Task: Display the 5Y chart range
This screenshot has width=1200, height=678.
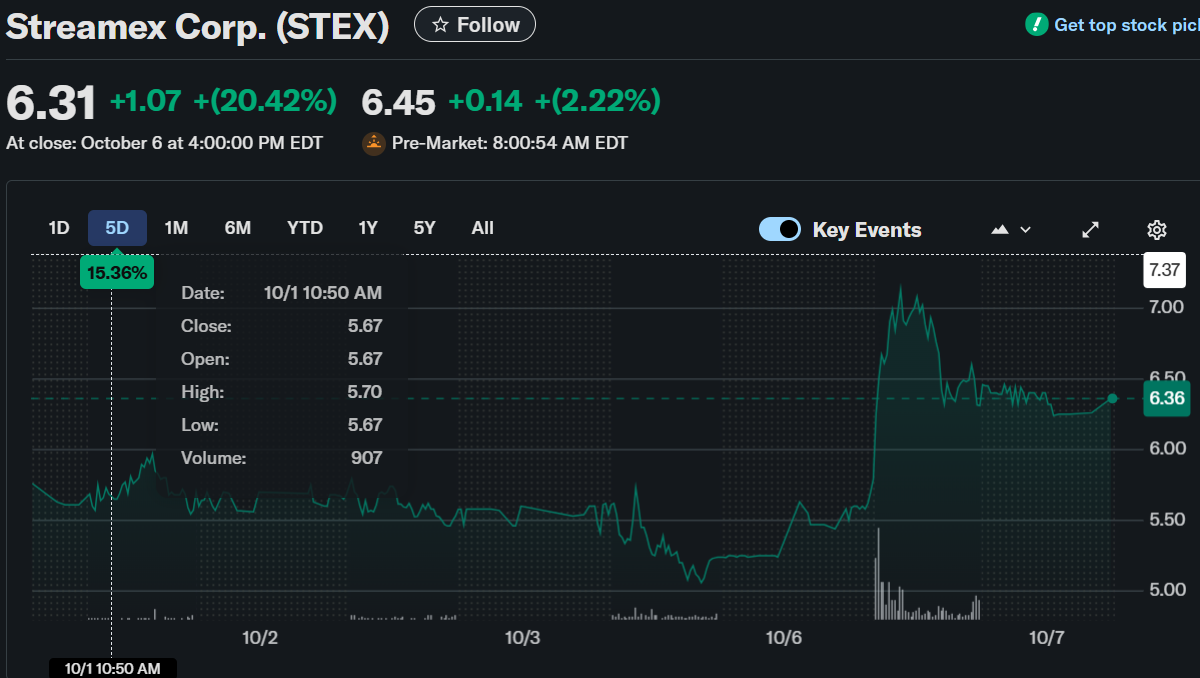Action: tap(425, 228)
